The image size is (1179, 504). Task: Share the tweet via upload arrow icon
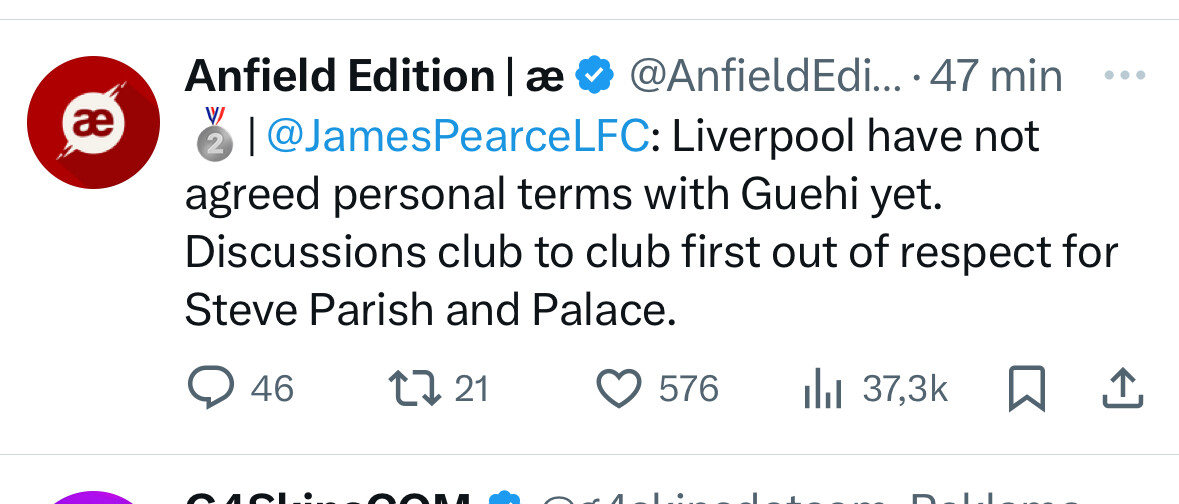click(x=1122, y=388)
